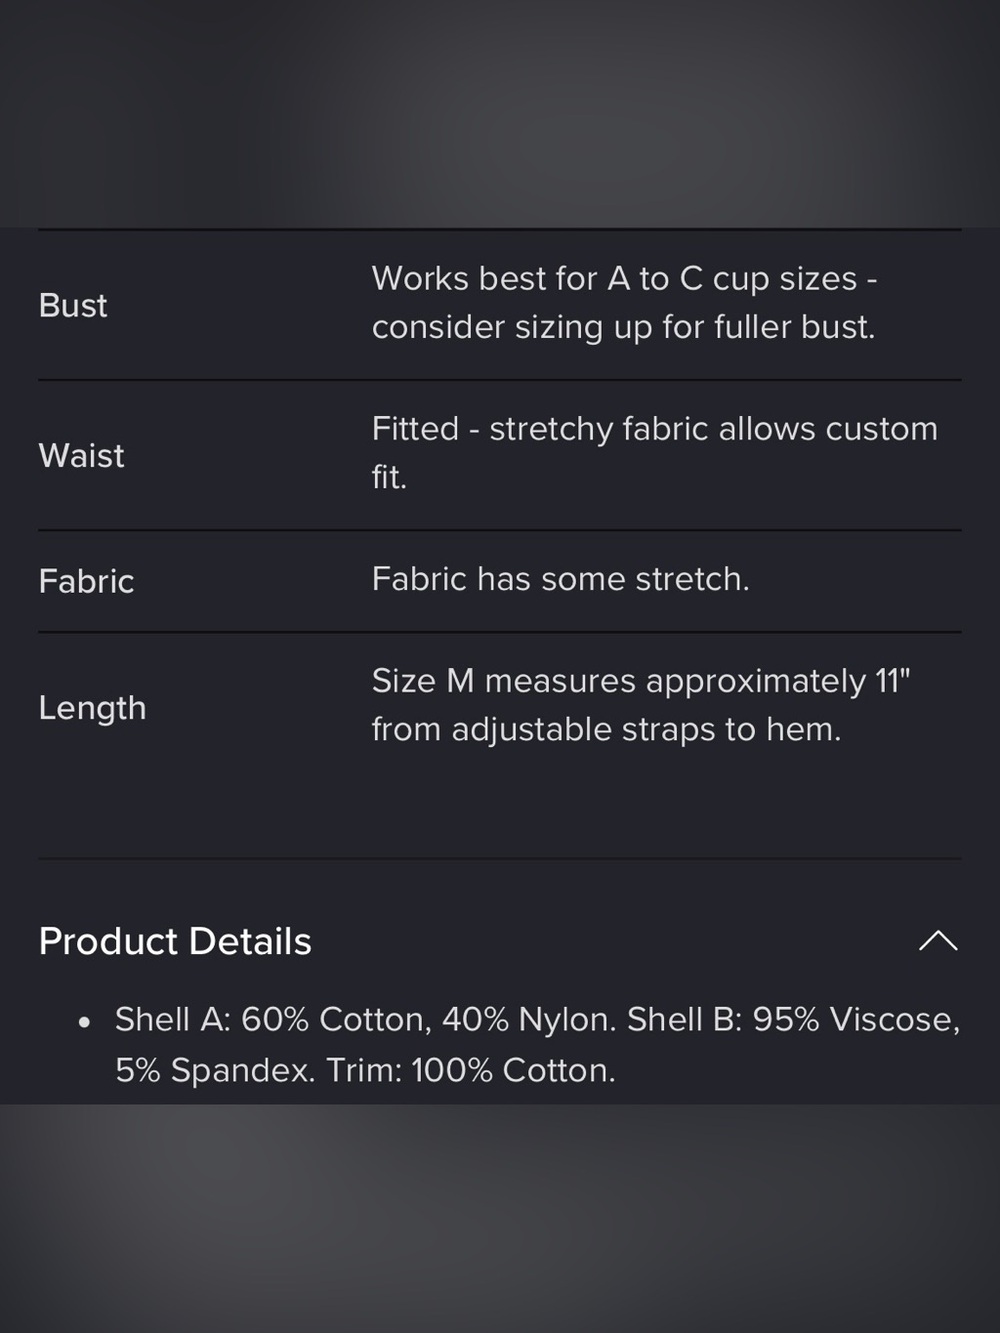Tap the Product Details heading
The image size is (1000, 1333).
click(175, 941)
